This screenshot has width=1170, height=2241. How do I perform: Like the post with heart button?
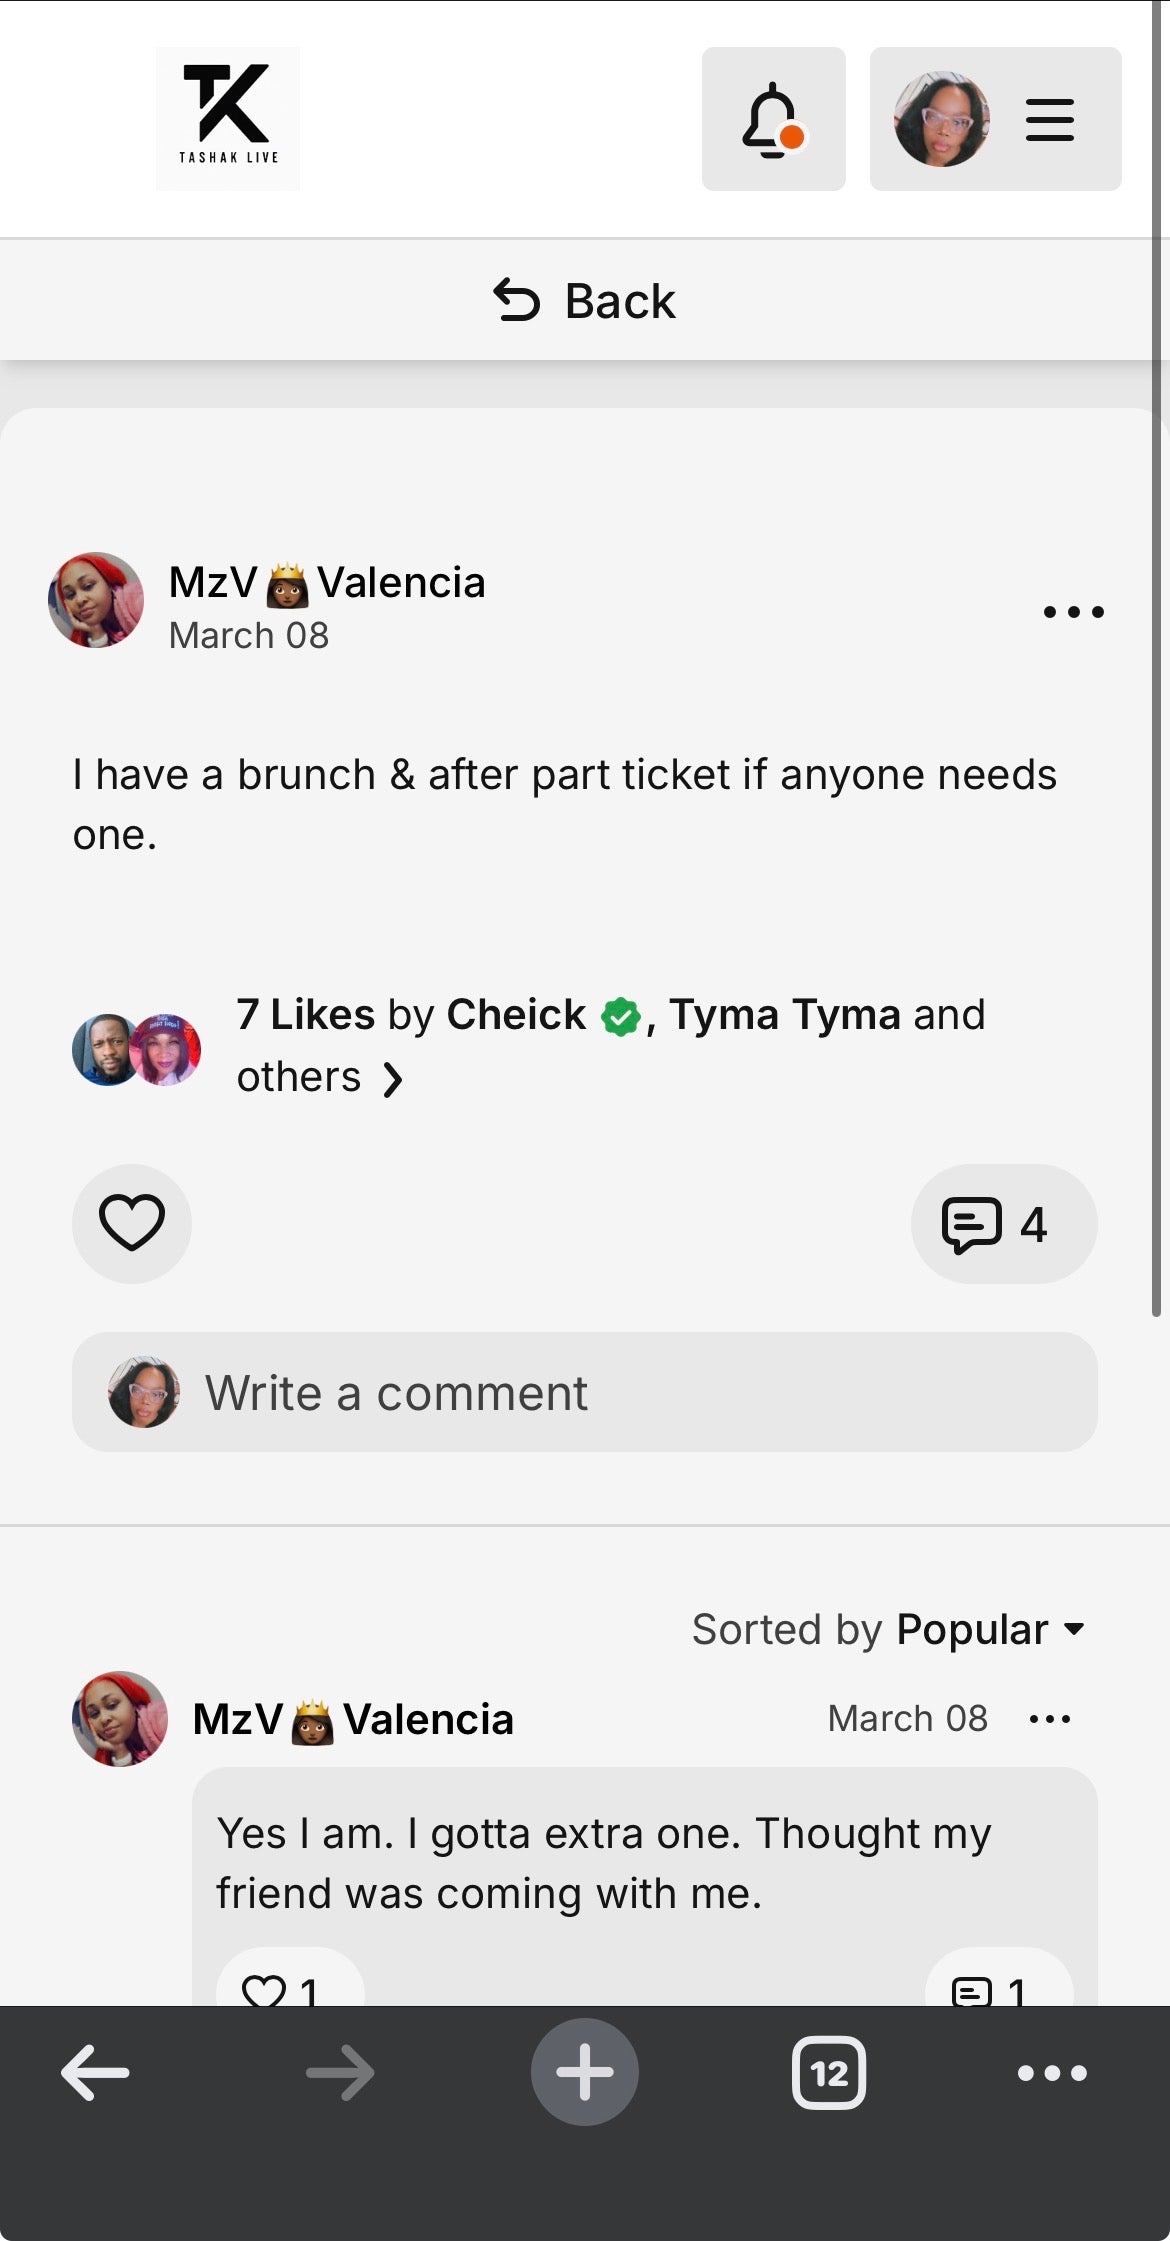(132, 1223)
